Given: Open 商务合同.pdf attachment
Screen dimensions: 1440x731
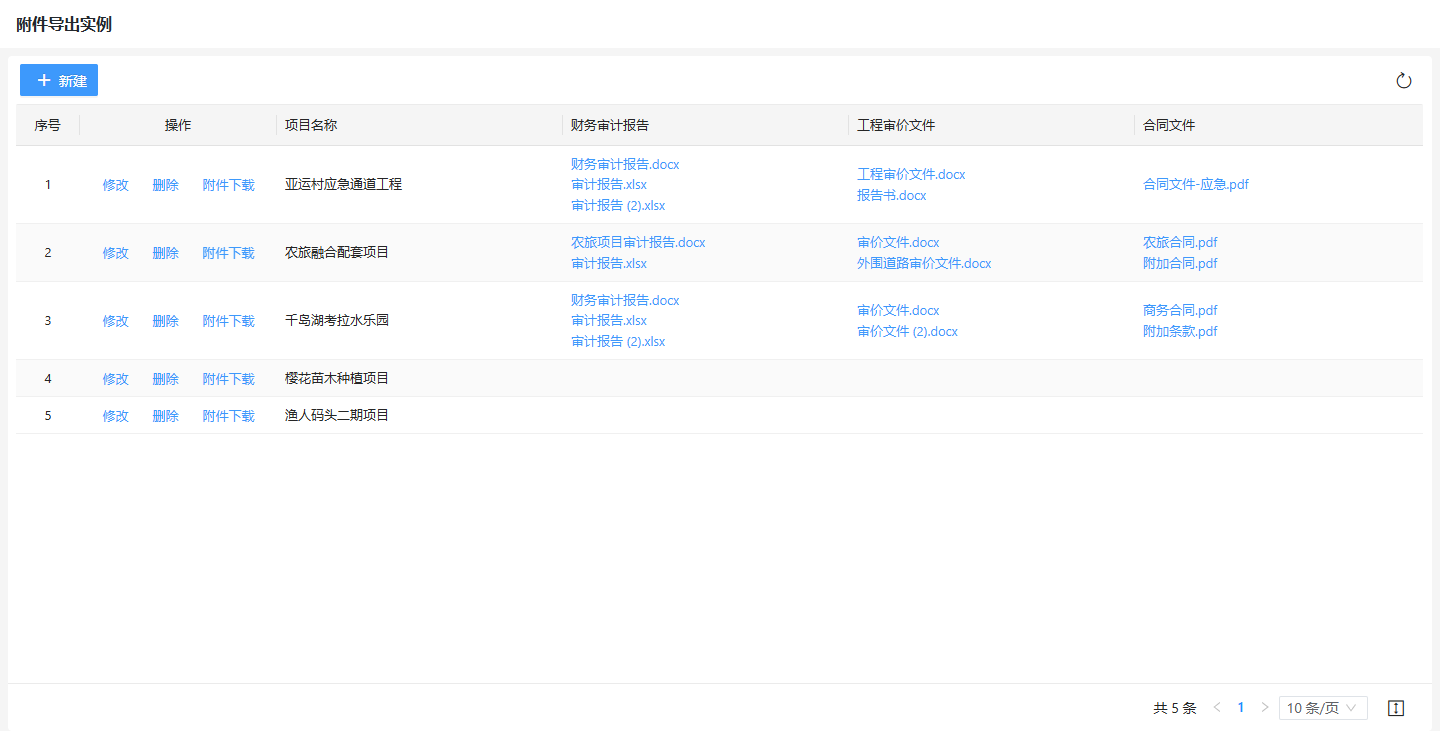Looking at the screenshot, I should 1180,311.
